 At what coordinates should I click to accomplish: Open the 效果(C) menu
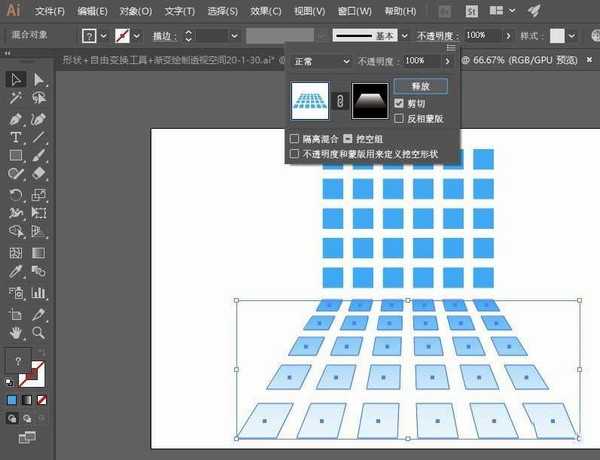click(x=266, y=11)
